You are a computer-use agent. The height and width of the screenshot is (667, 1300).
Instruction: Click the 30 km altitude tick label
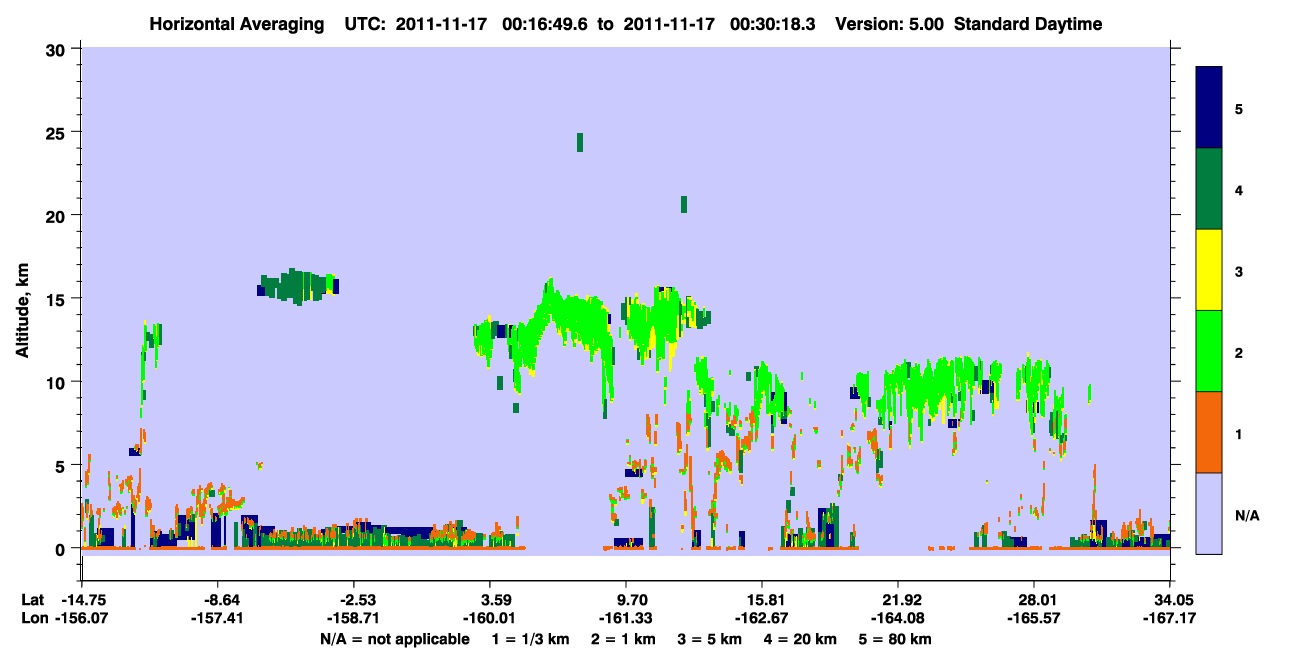point(57,49)
